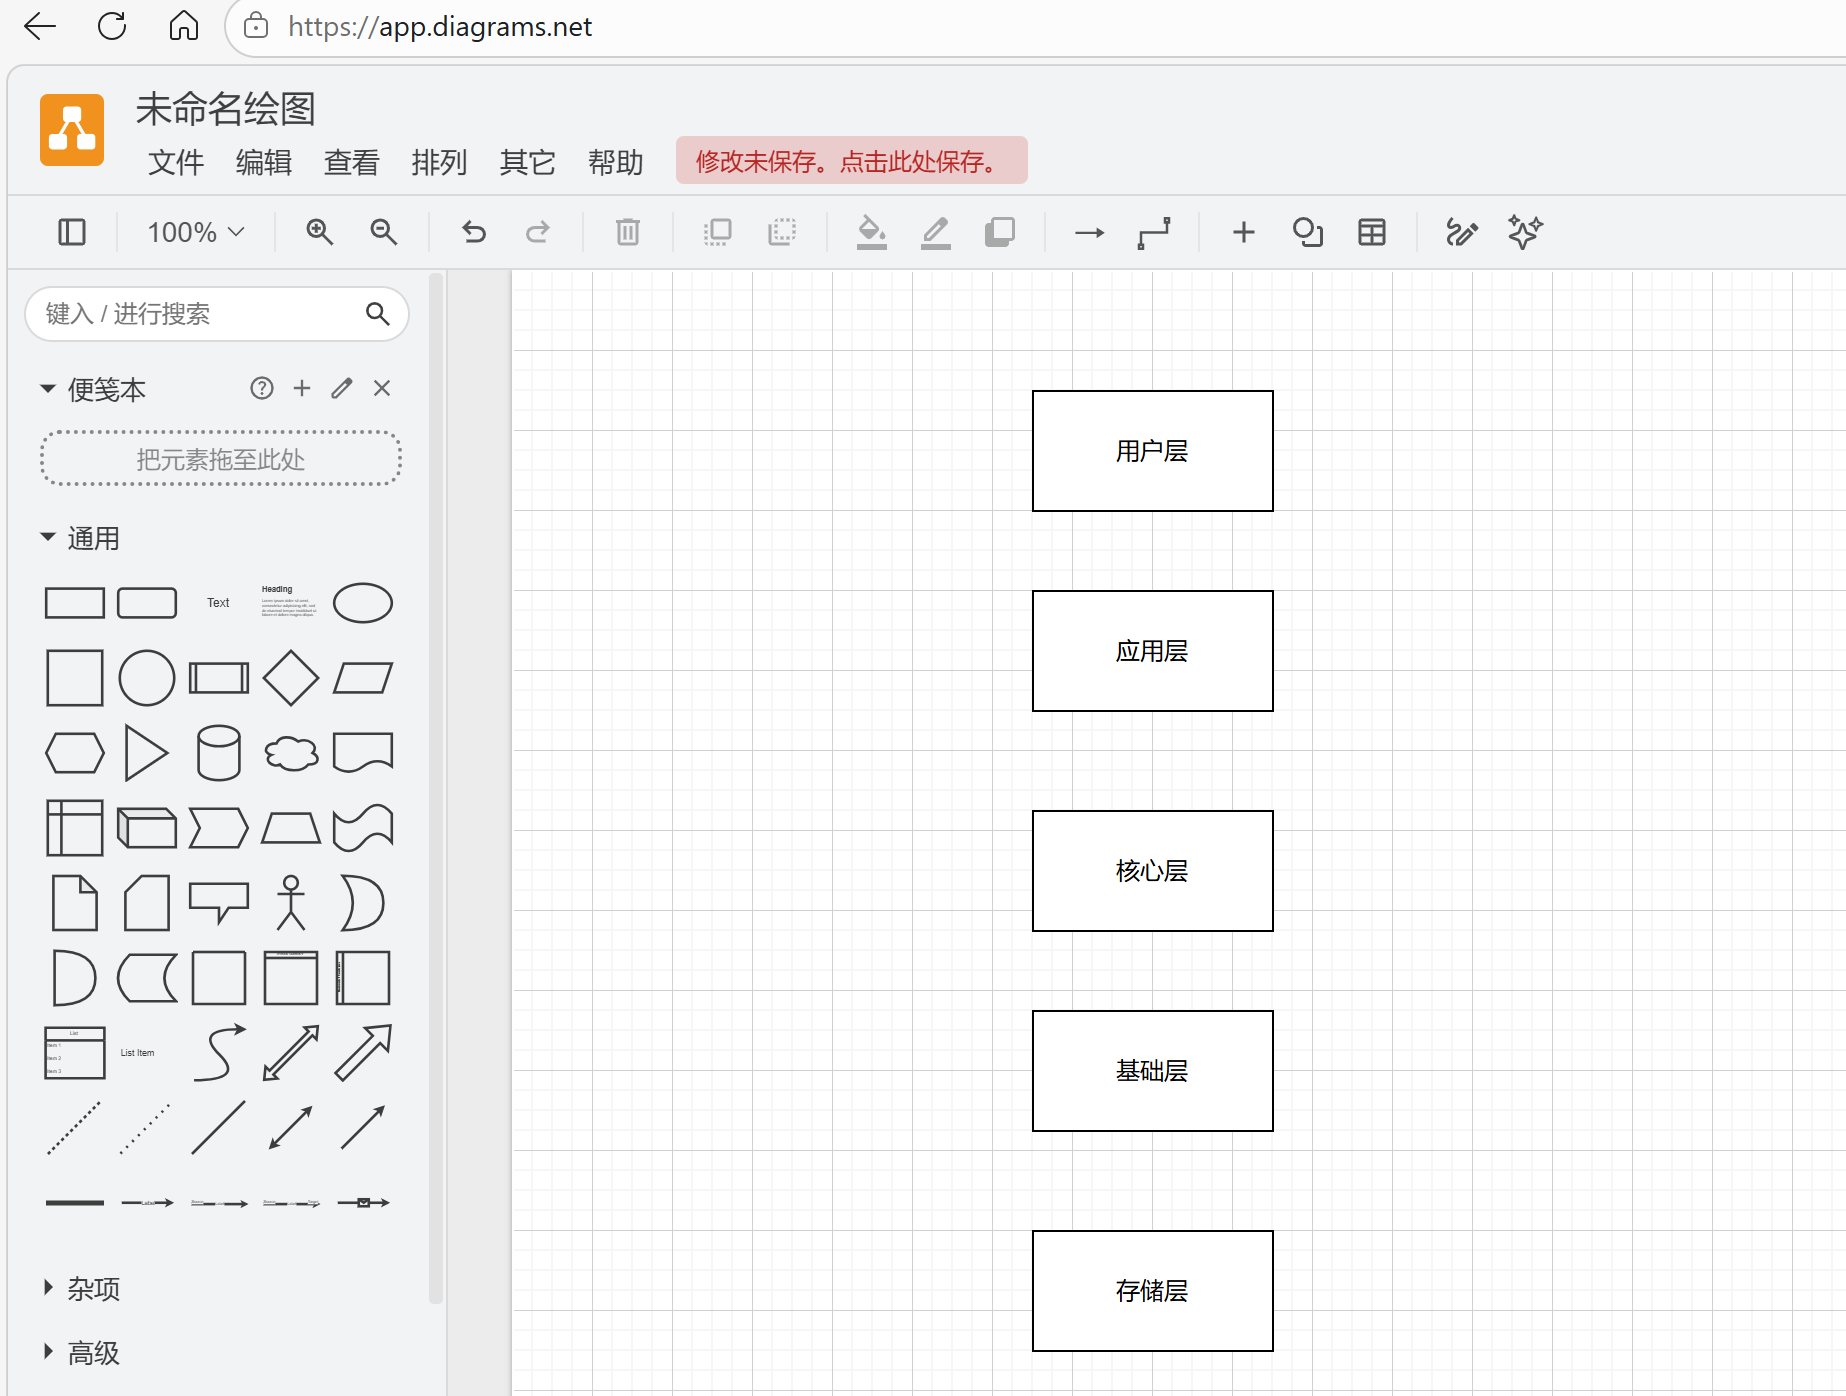Insert a table from the toolbar
Screen dimensions: 1846x1396
click(x=1371, y=232)
